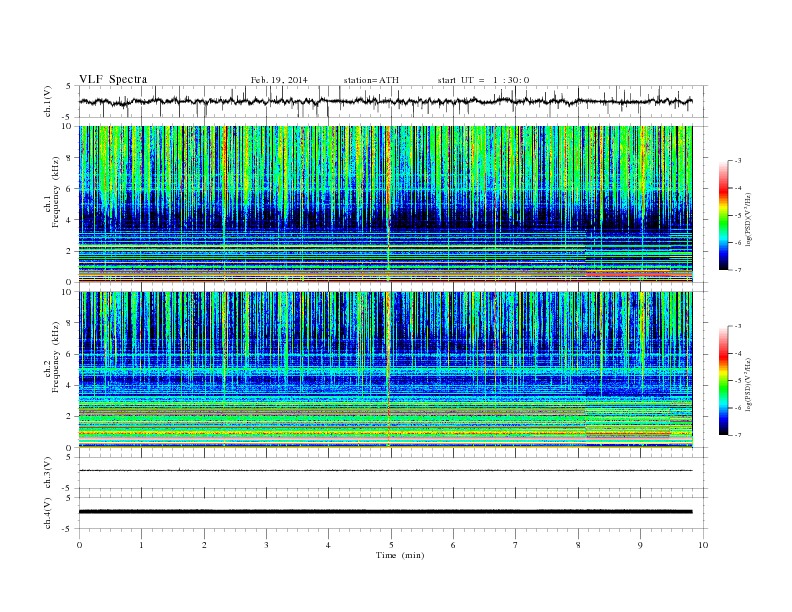The height and width of the screenshot is (612, 792).
Task: Click the ch.1 frequency tick label '6'
Action: pos(70,189)
